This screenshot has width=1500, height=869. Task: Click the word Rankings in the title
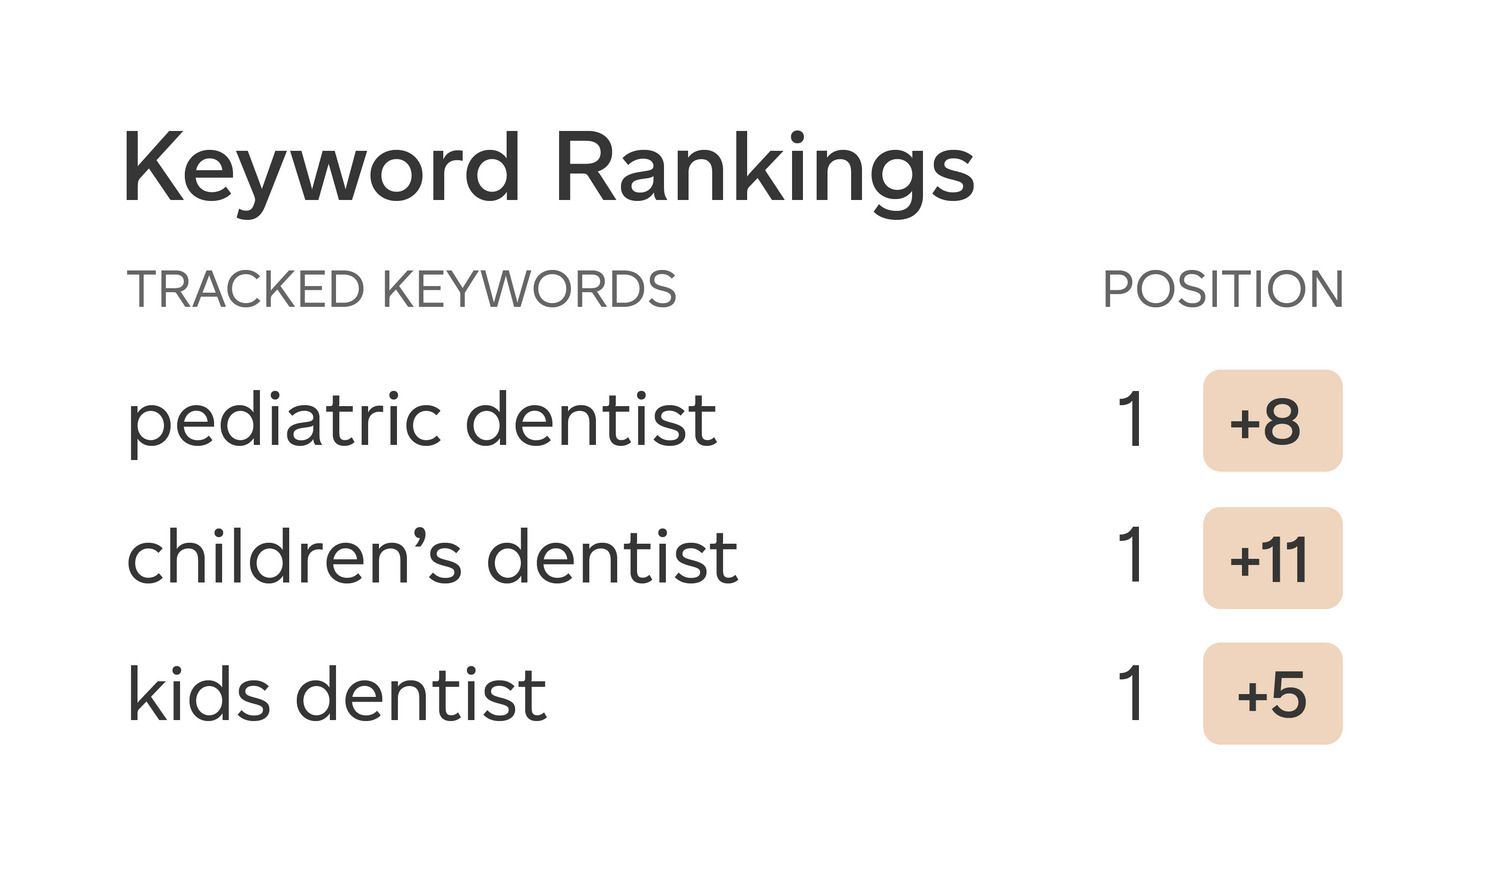763,168
